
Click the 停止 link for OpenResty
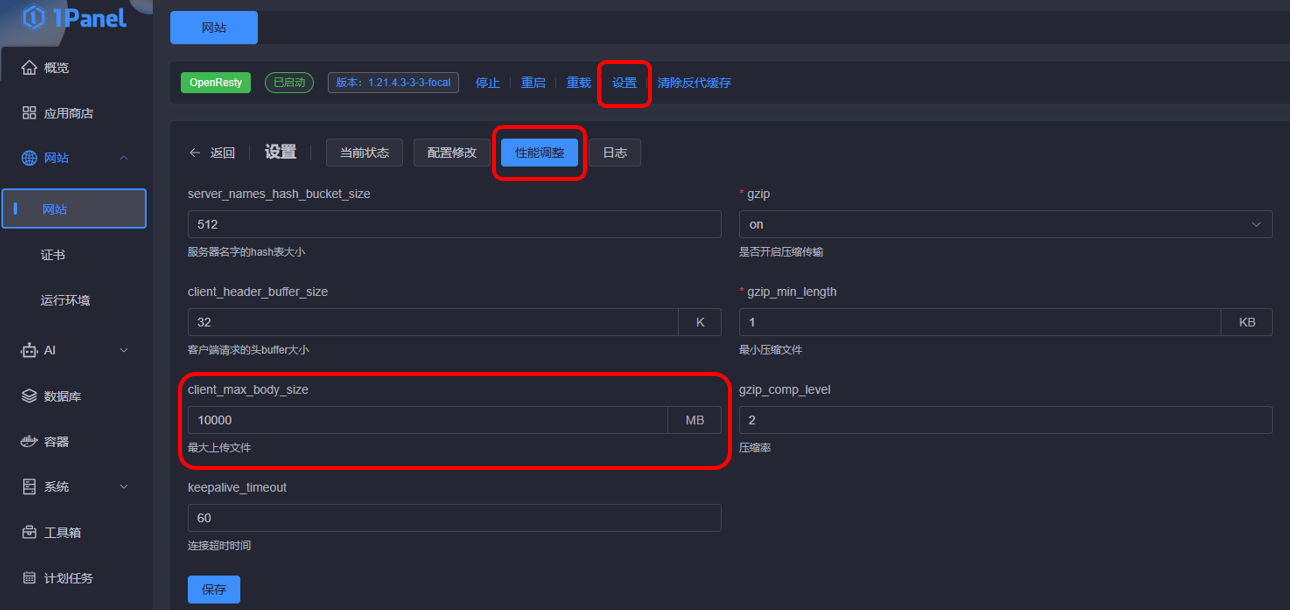click(487, 83)
